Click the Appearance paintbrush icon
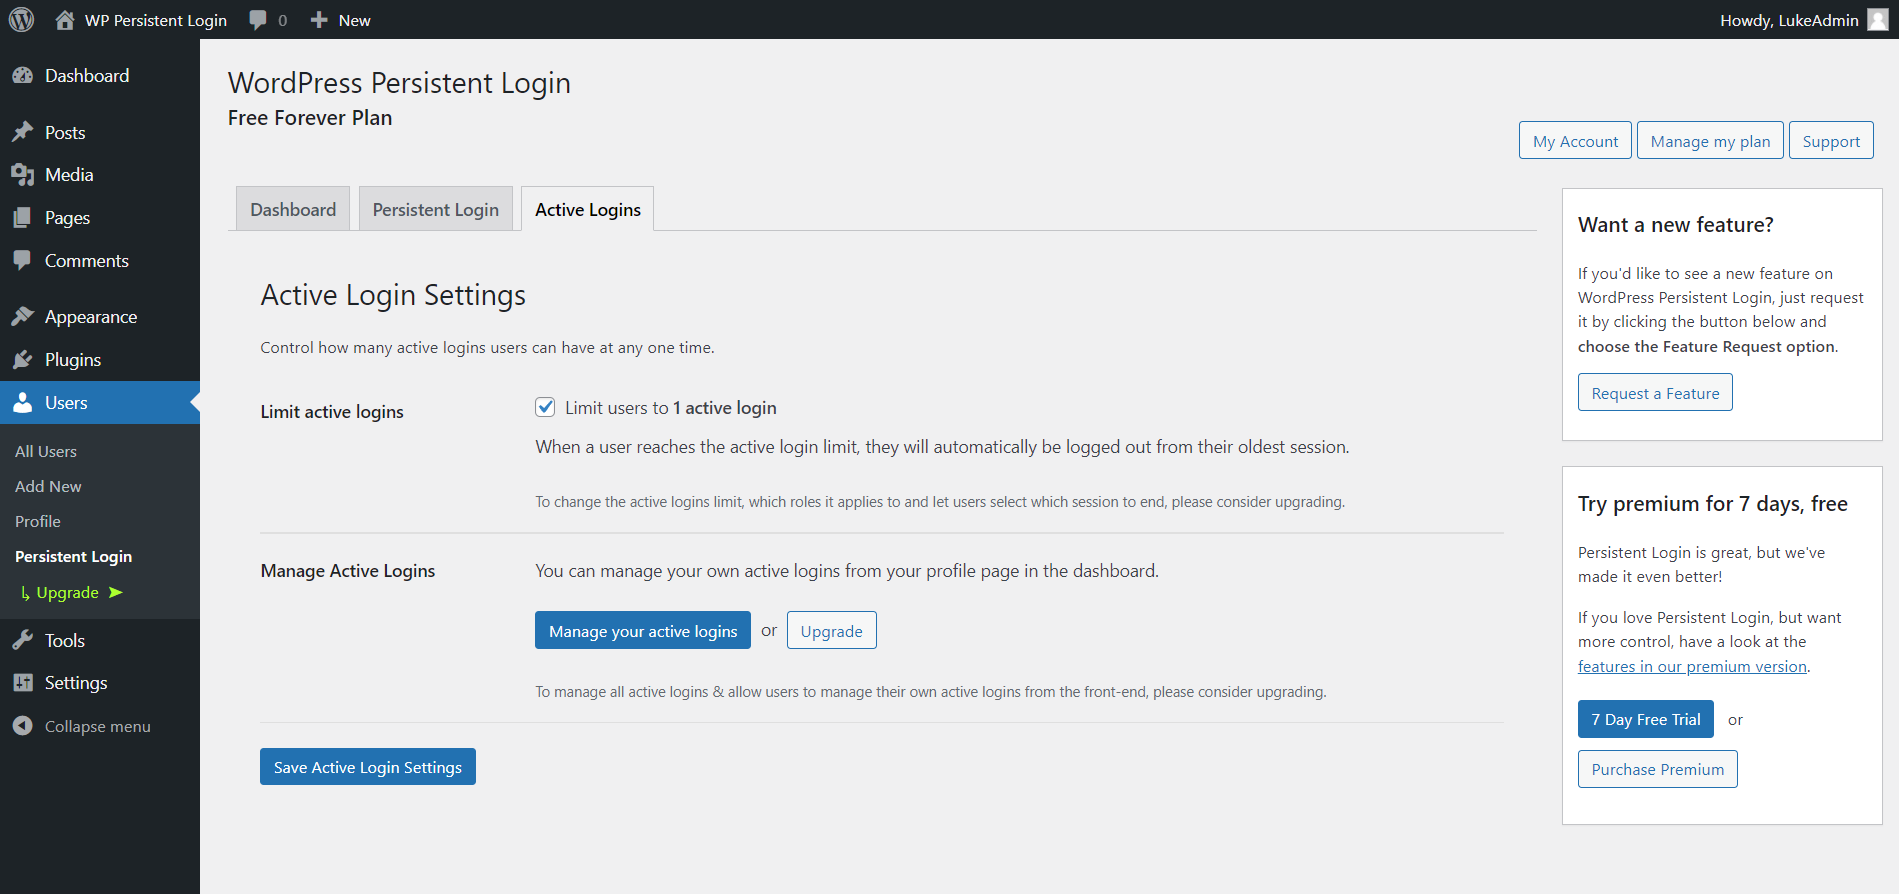Image resolution: width=1899 pixels, height=894 pixels. pyautogui.click(x=22, y=317)
